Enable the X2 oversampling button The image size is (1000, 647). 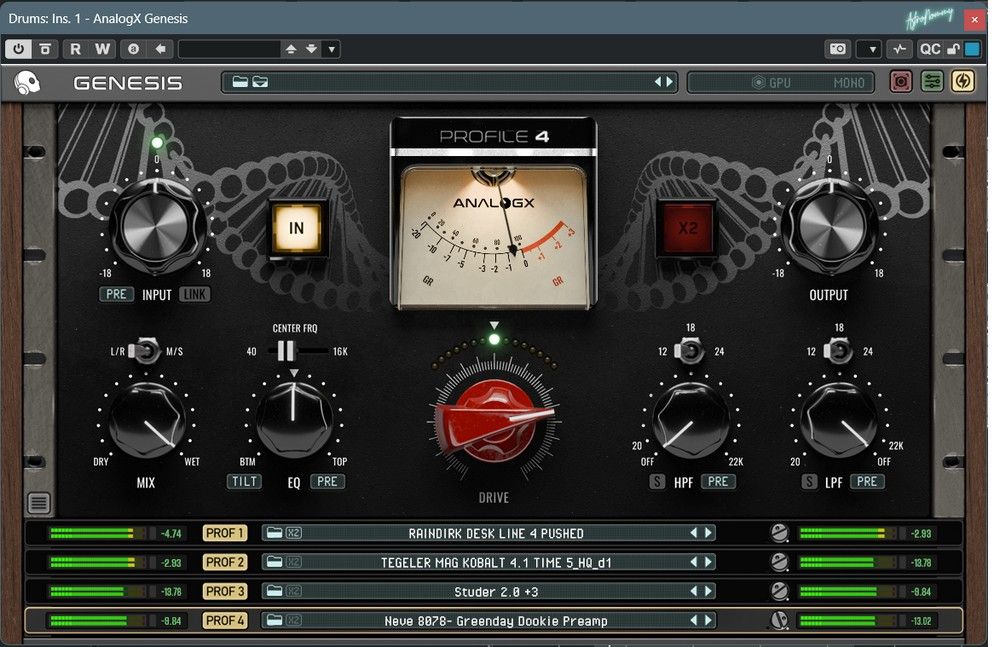(688, 228)
